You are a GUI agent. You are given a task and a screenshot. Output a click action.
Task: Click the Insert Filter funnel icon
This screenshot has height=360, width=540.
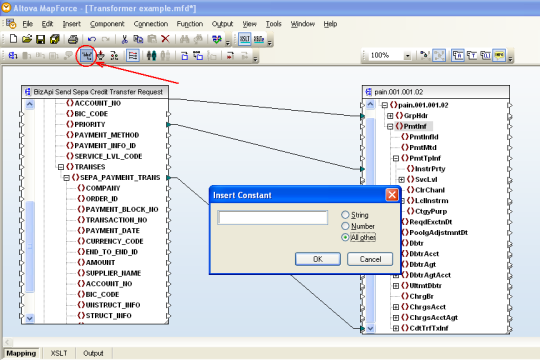click(x=101, y=55)
